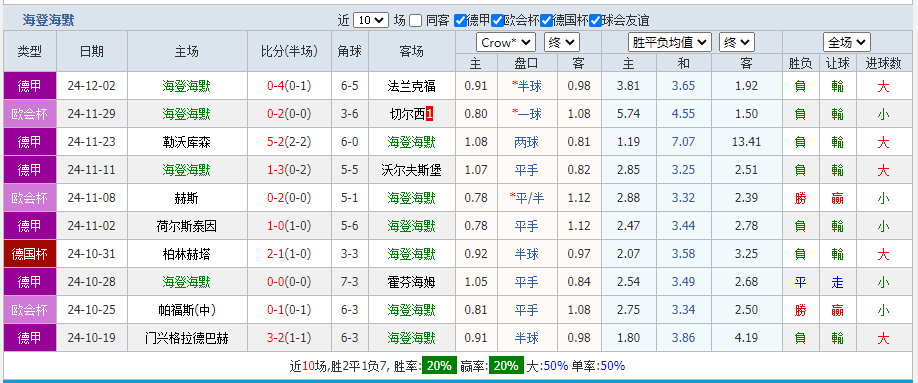Screen dimensions: 918x383
Task: Click the 角球 column header
Action: (x=350, y=51)
